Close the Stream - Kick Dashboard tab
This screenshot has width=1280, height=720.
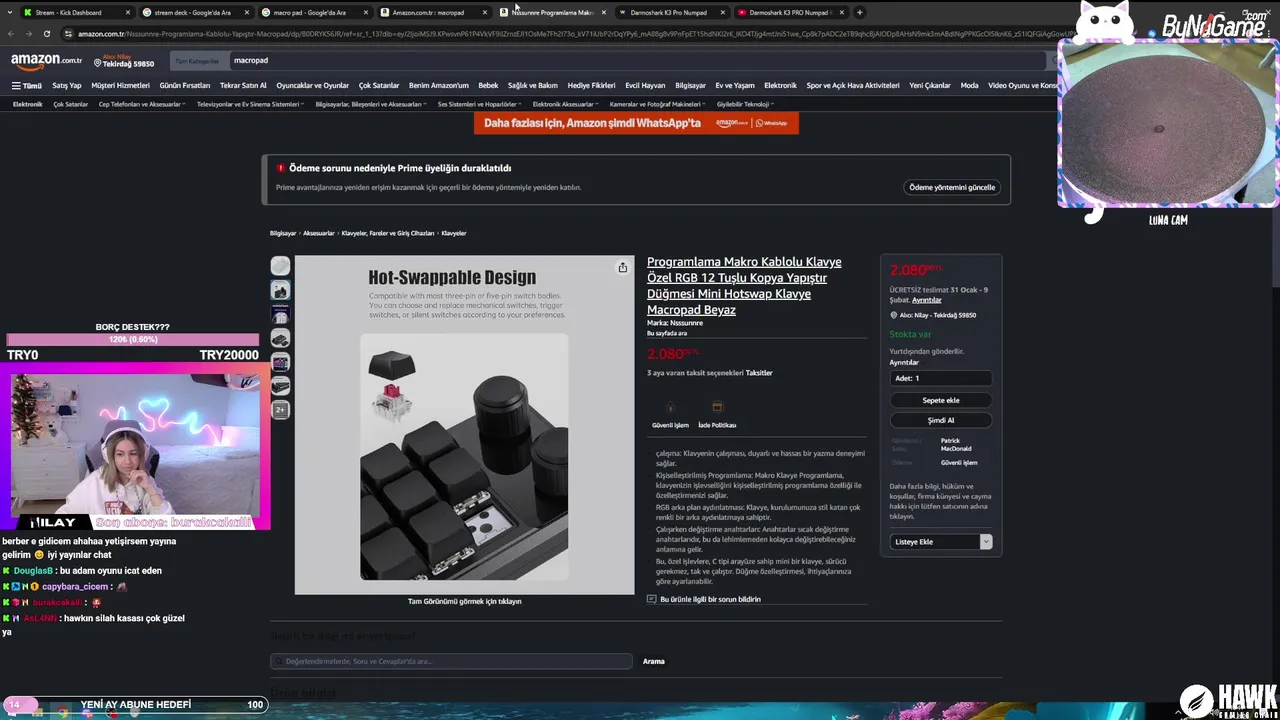pyautogui.click(x=128, y=12)
